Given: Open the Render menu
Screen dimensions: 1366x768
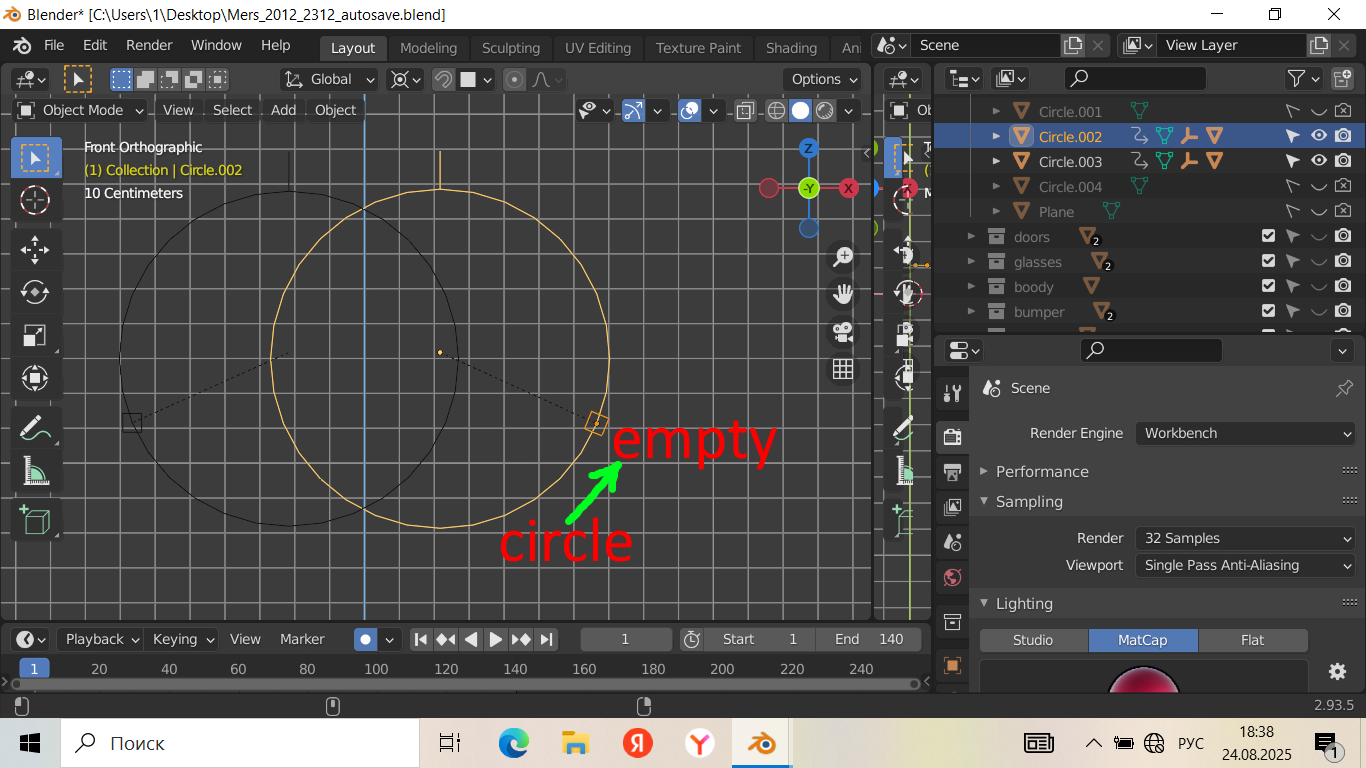Looking at the screenshot, I should pyautogui.click(x=149, y=45).
